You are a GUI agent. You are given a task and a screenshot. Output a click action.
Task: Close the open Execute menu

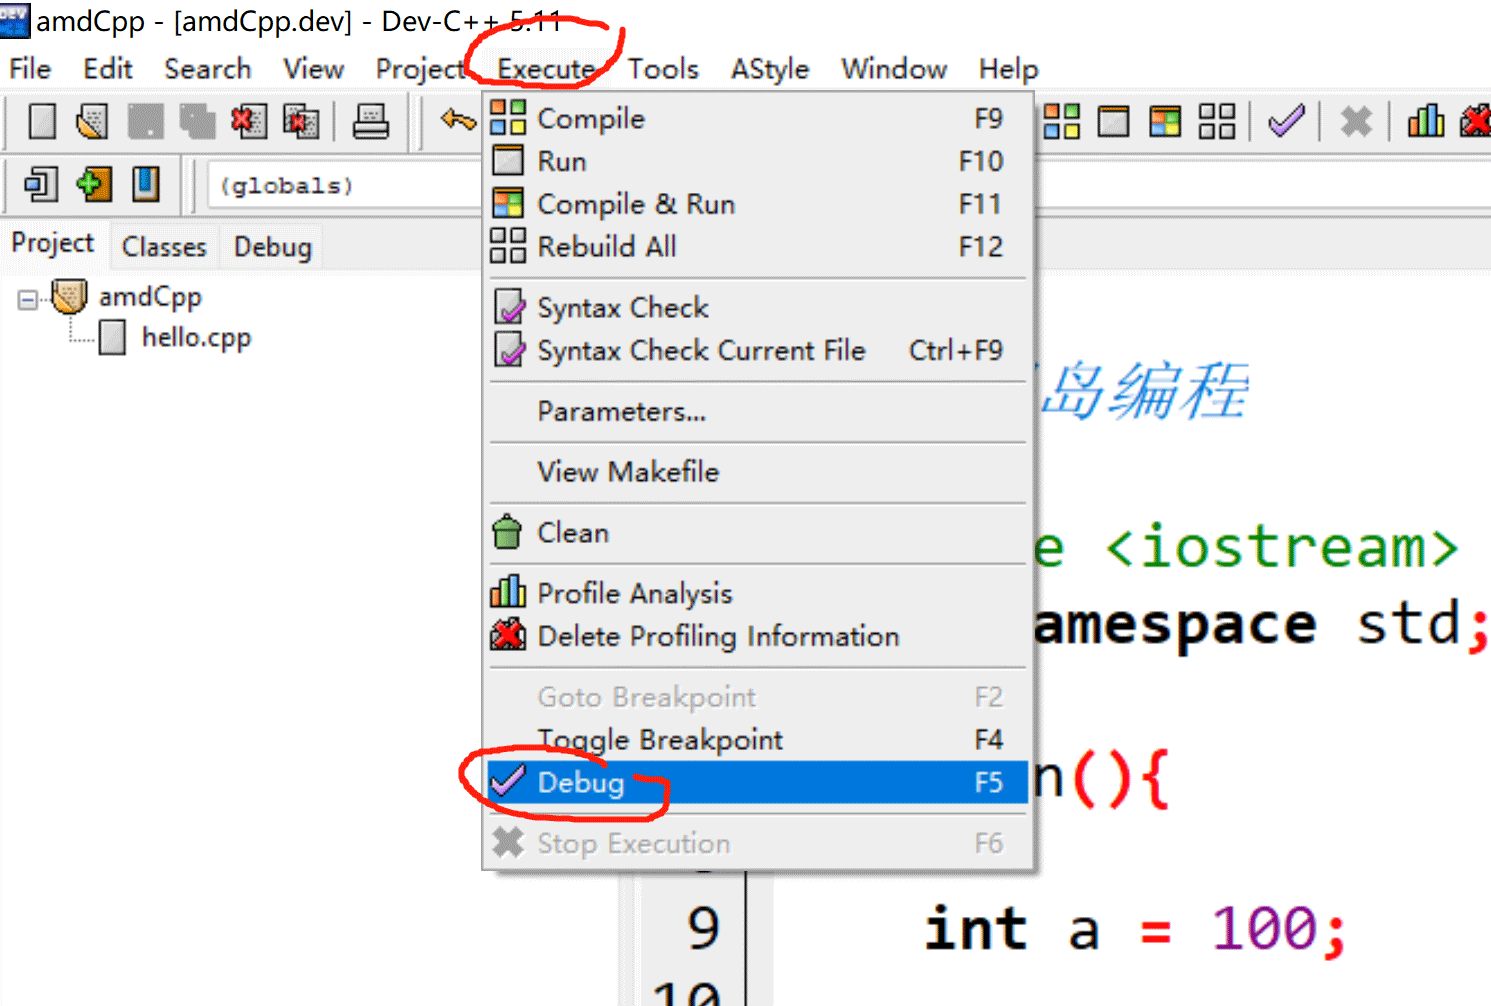point(546,69)
